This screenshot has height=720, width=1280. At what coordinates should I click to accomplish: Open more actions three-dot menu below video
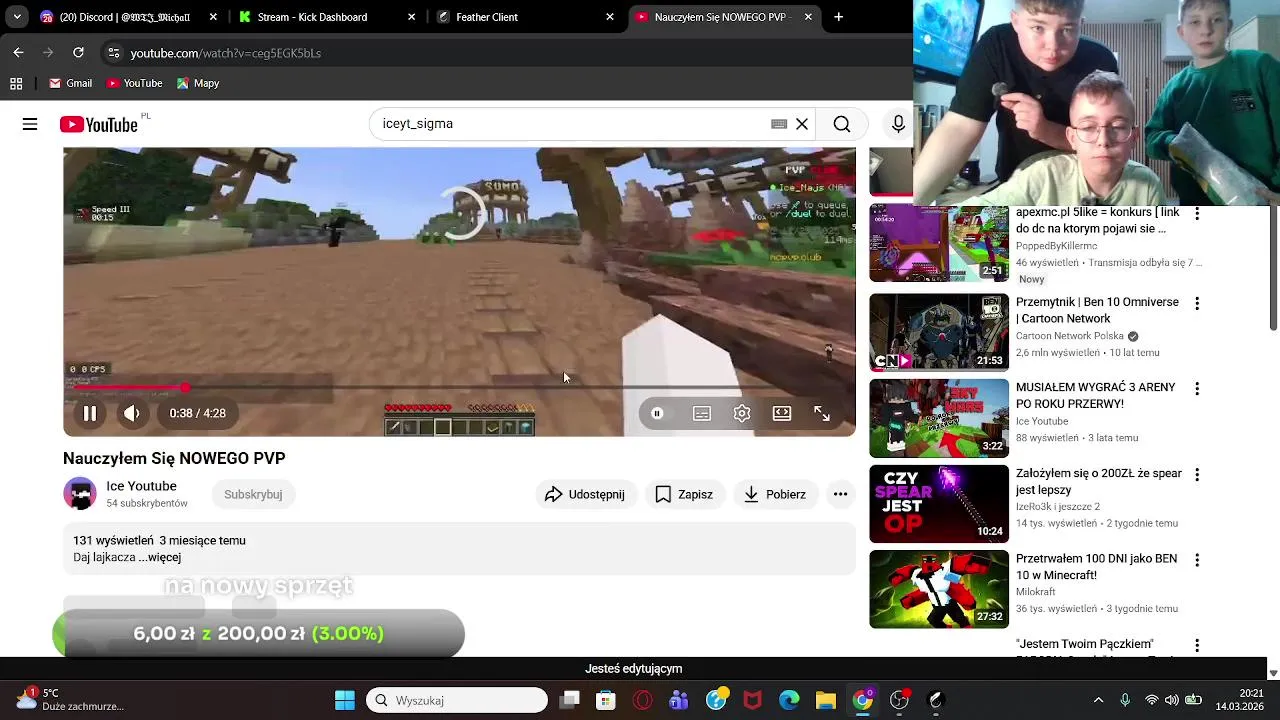coord(840,494)
